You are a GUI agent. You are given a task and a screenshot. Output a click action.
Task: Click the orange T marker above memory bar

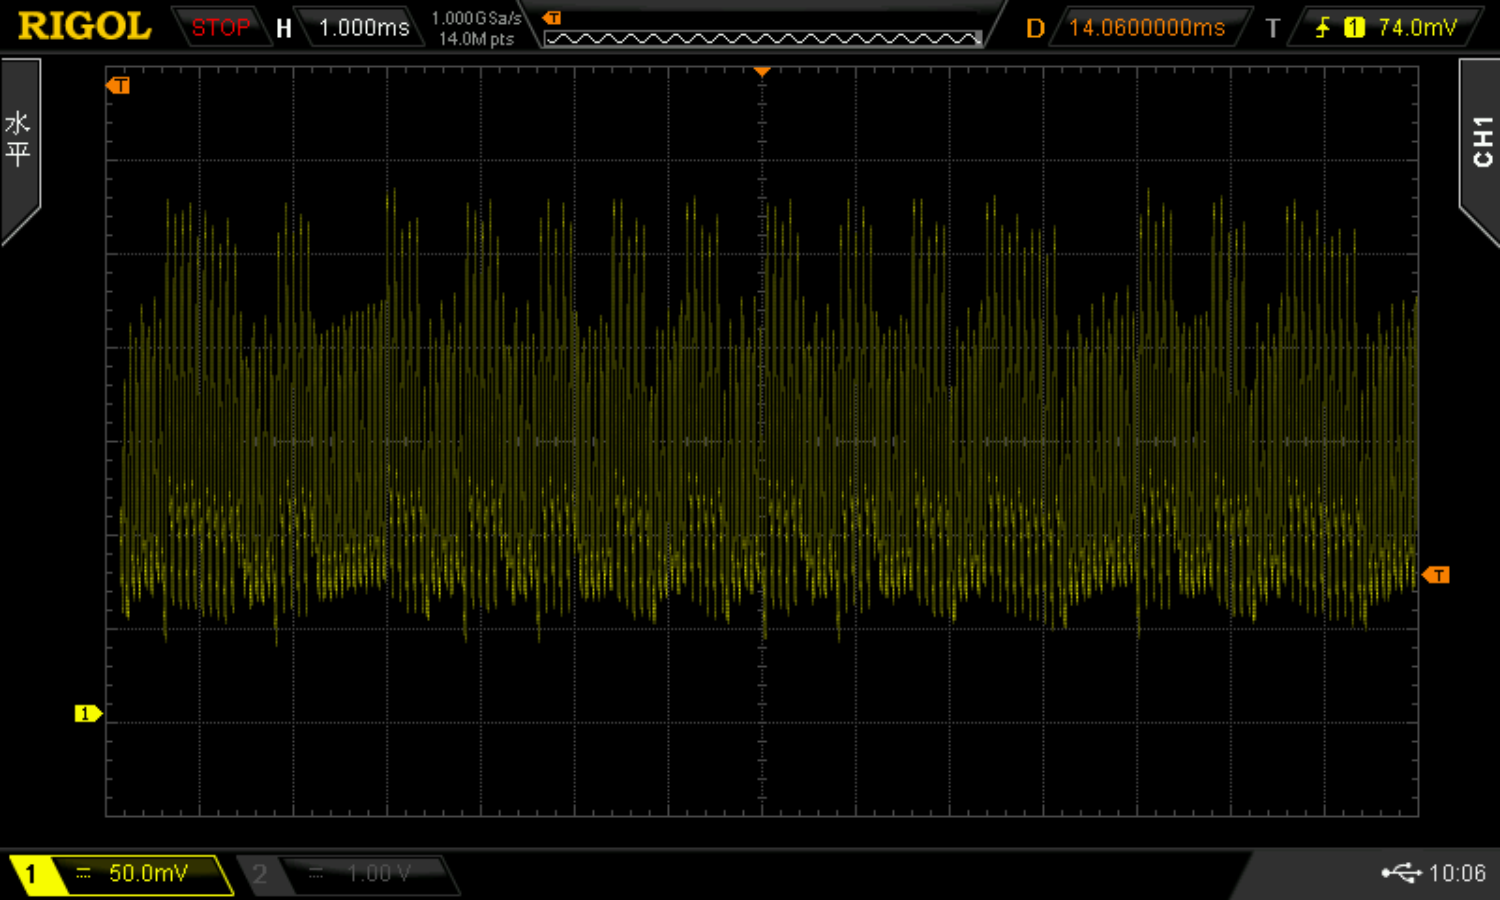click(551, 18)
